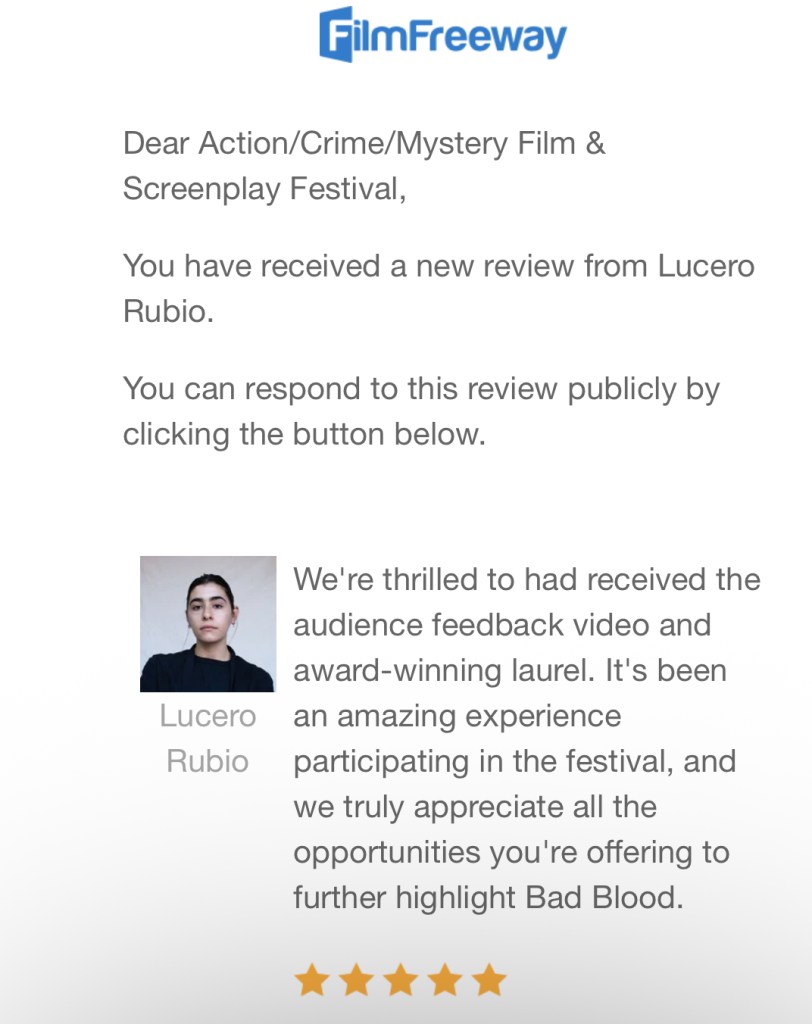Click the "Screenplay Festival," text line
The image size is (812, 1024).
click(264, 189)
